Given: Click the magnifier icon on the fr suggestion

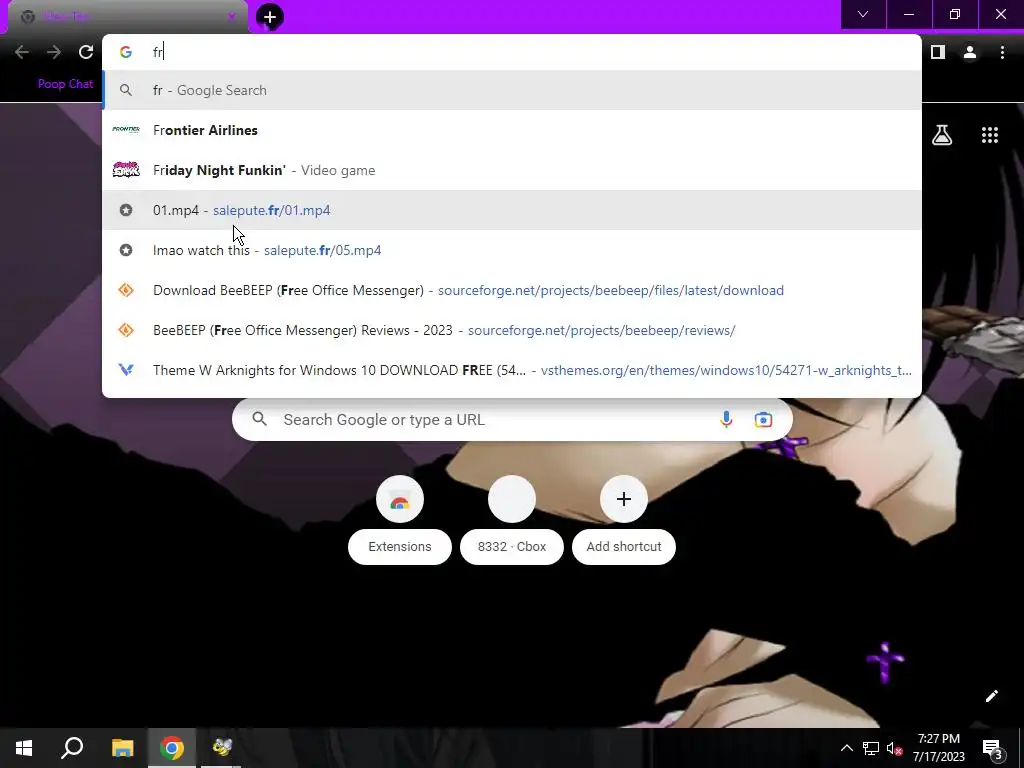Looking at the screenshot, I should pyautogui.click(x=126, y=90).
